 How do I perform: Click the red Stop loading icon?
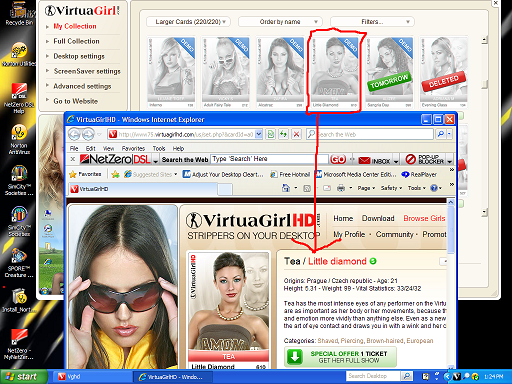[x=296, y=134]
